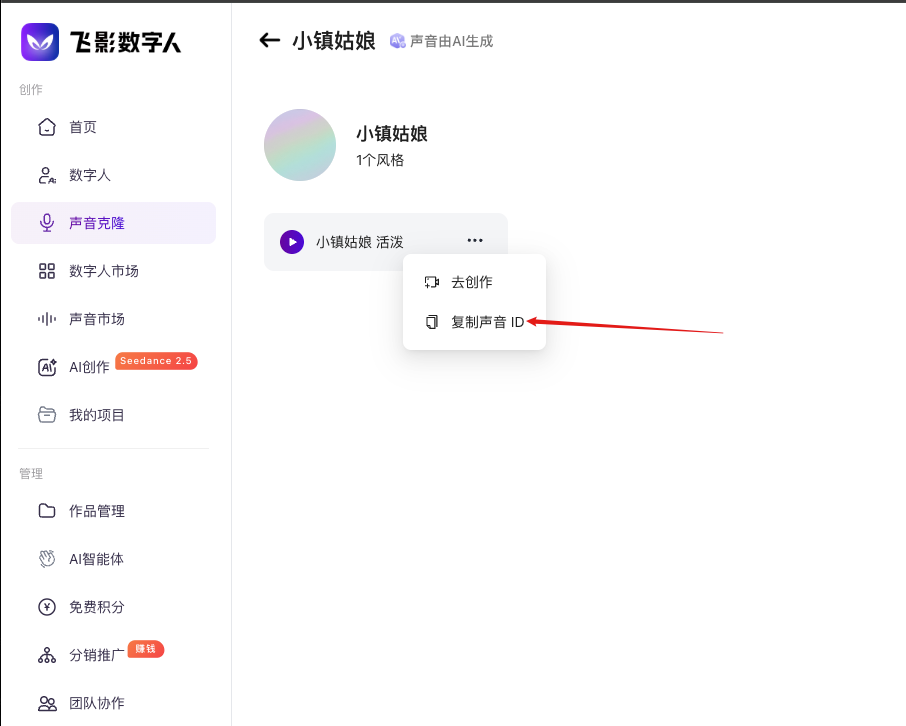Click the 赚钱 badge on 分销推广
The height and width of the screenshot is (726, 906).
(x=146, y=649)
